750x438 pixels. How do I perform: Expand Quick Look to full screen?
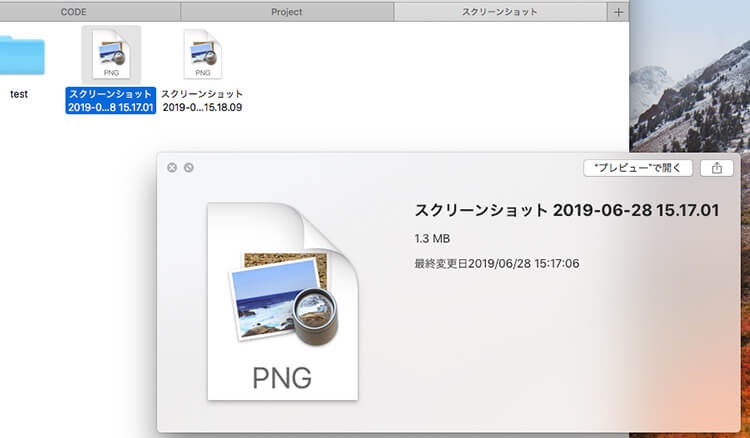(x=189, y=168)
